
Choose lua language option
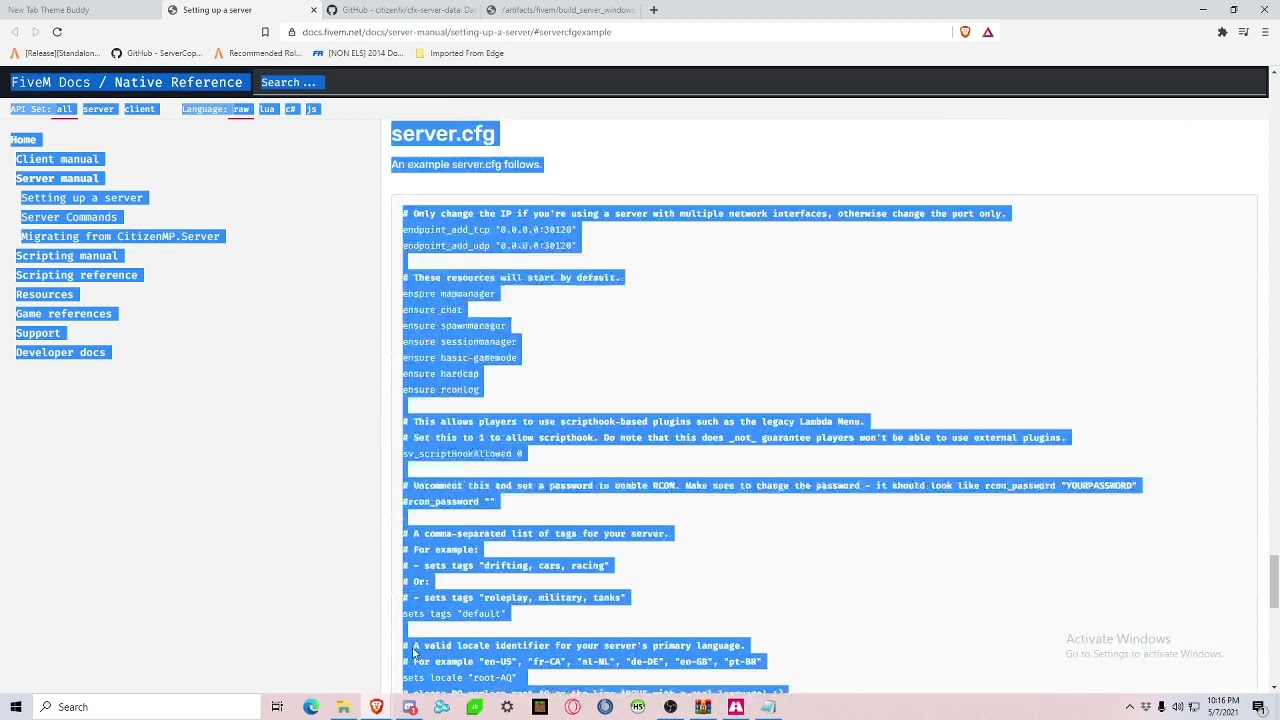pos(267,109)
